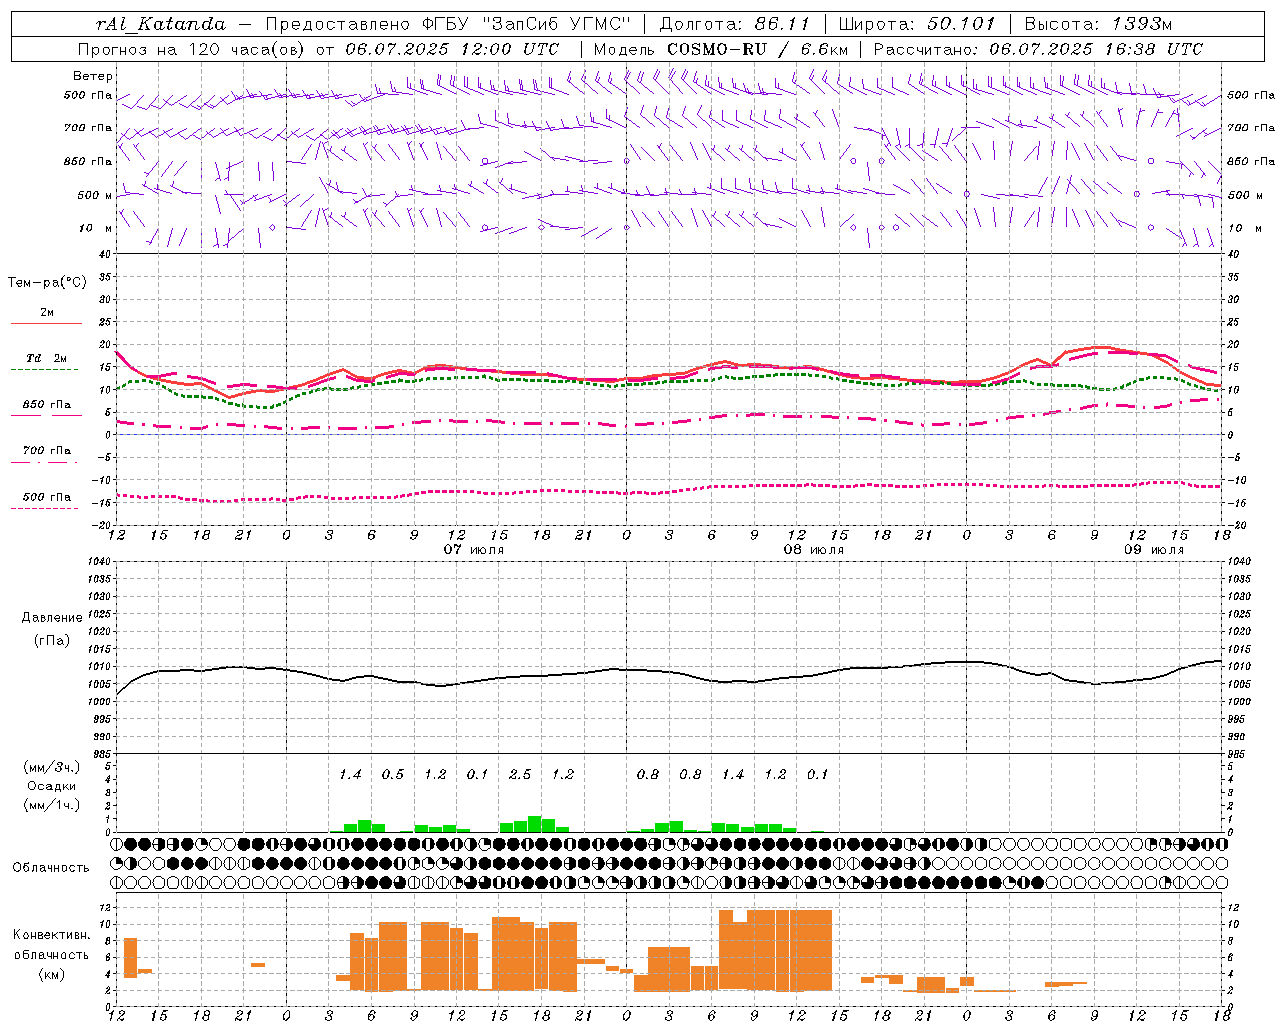This screenshot has height=1024, width=1280.
Task: Click the Широта: 50.101 value
Action: pos(917,24)
